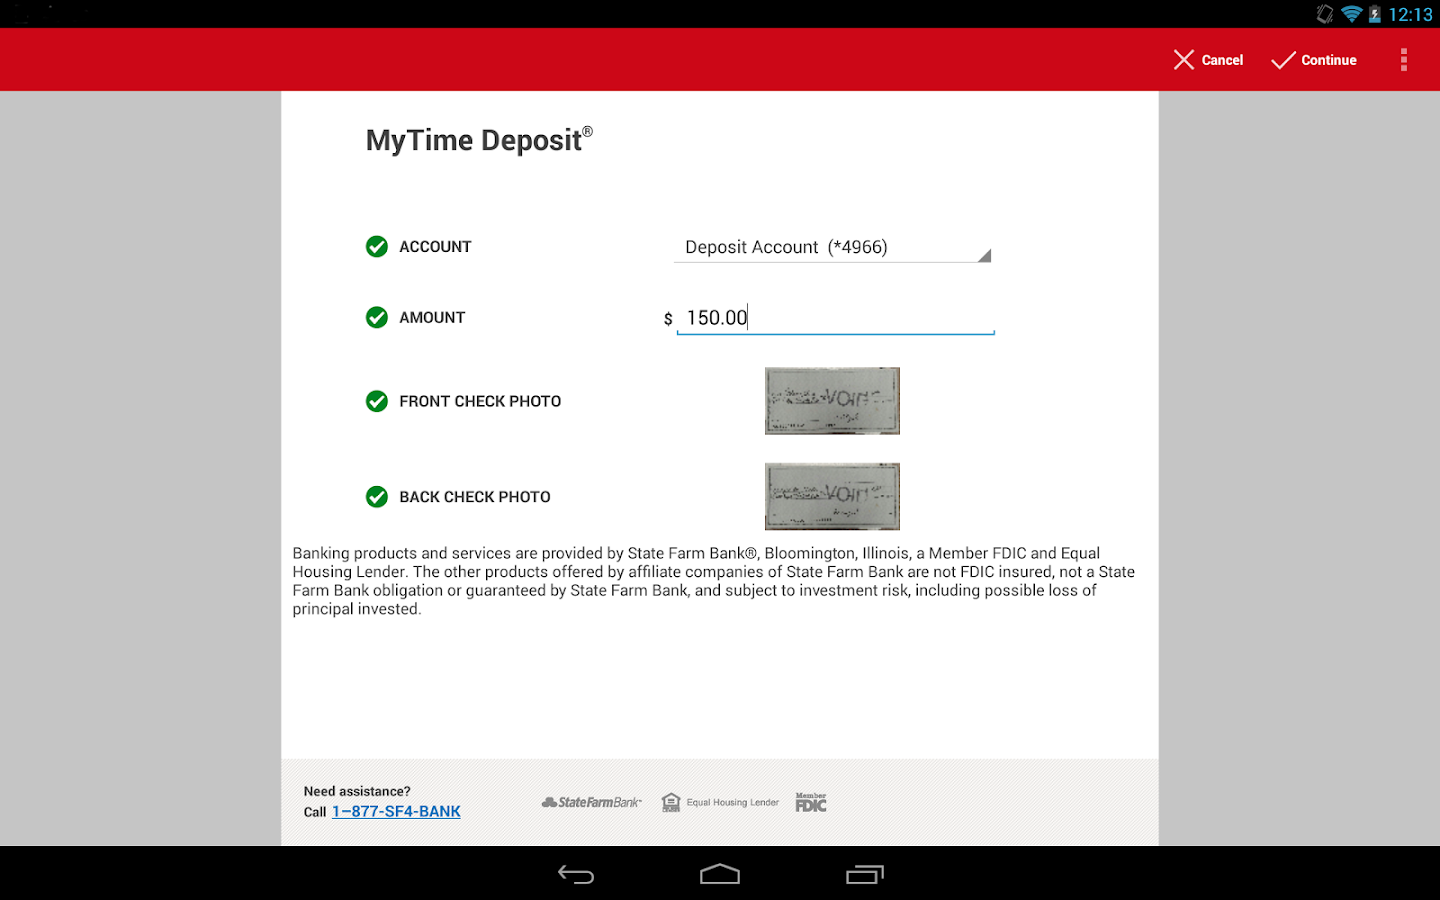This screenshot has width=1440, height=900.
Task: Click the Need assistance? text
Action: pos(357,791)
